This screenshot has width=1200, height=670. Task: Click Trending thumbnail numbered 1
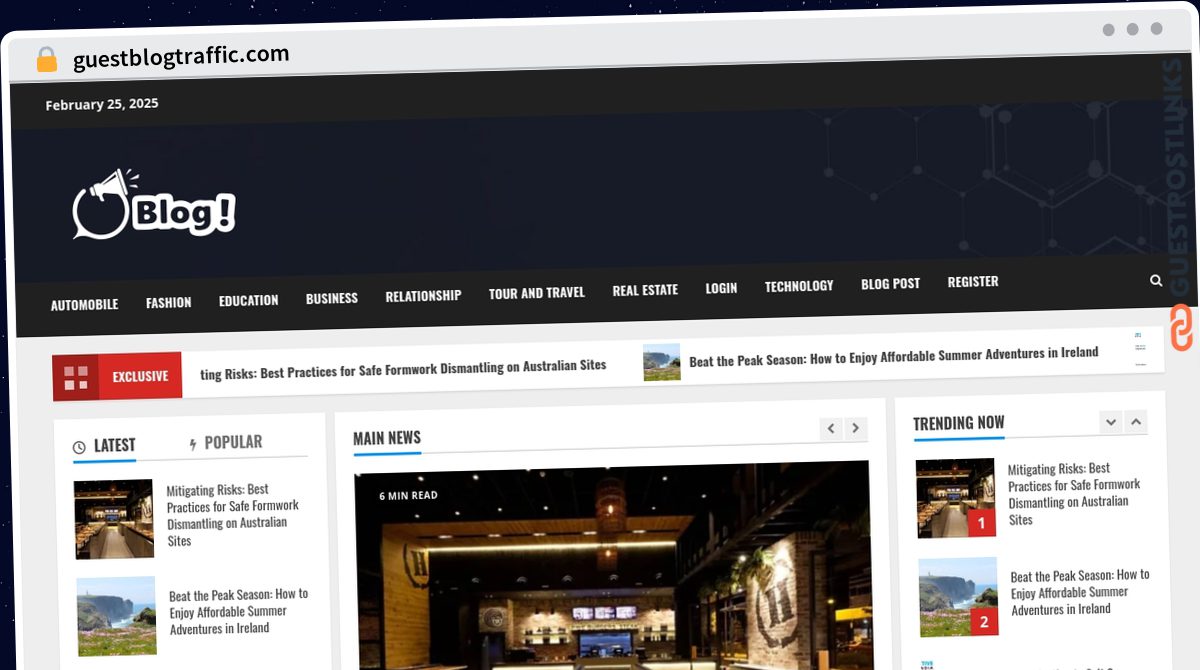956,498
